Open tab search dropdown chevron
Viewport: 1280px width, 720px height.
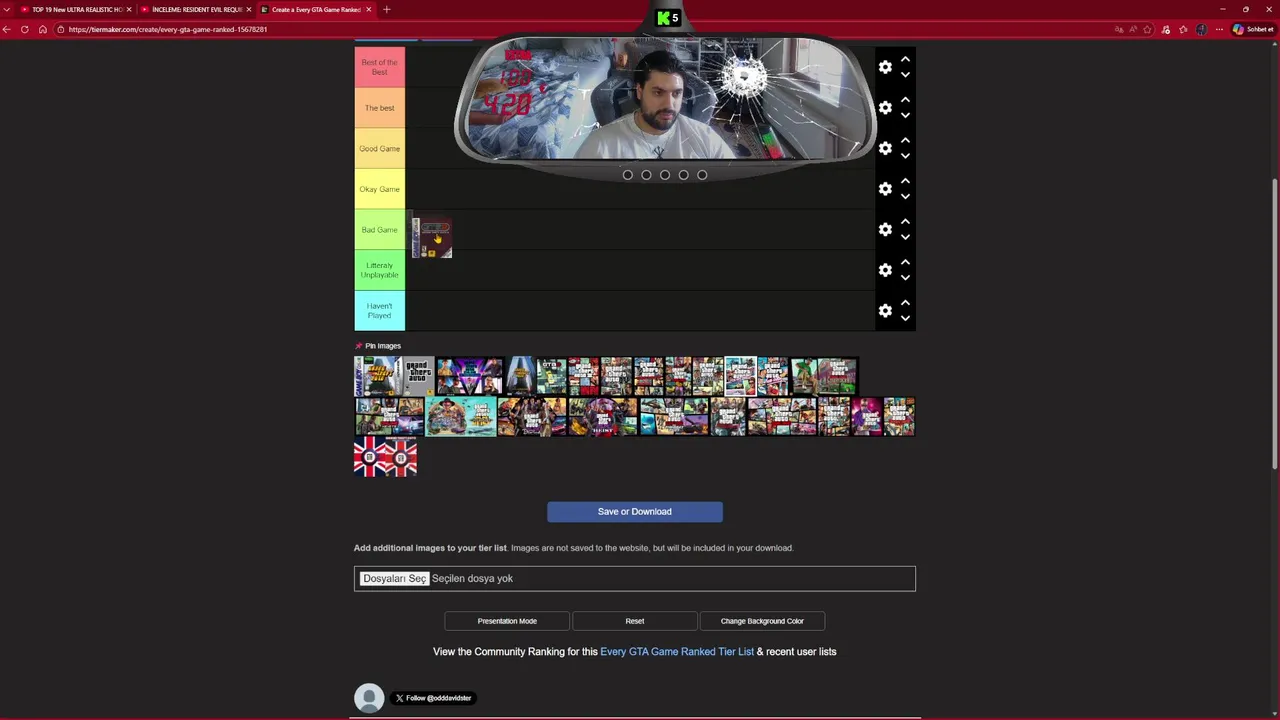[x=6, y=9]
